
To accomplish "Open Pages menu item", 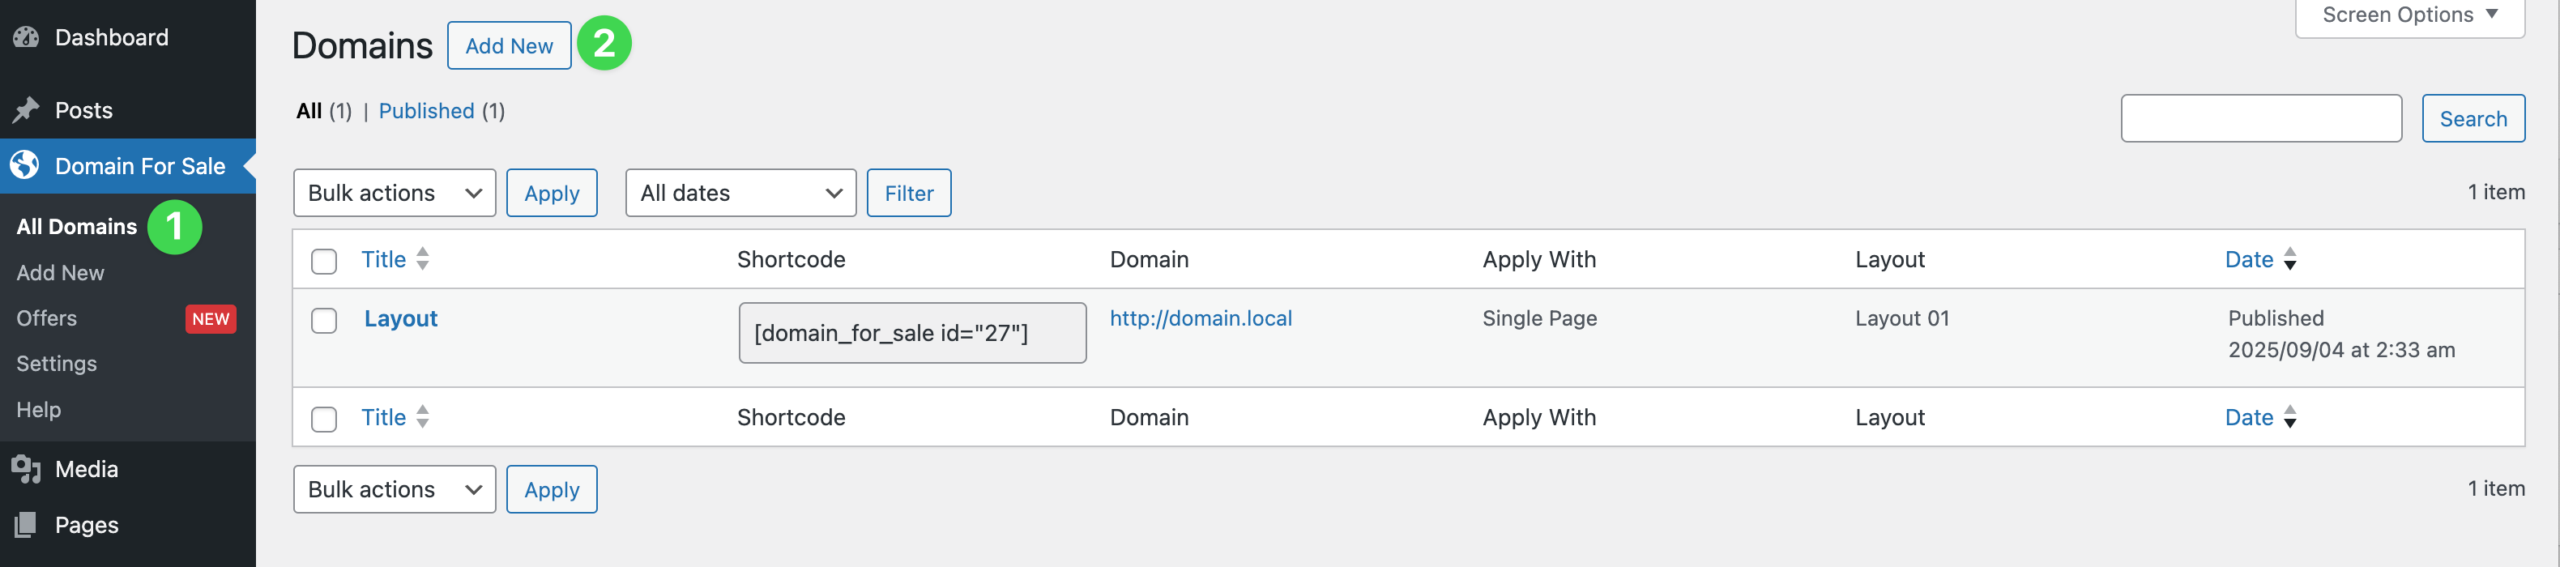I will pyautogui.click(x=87, y=525).
